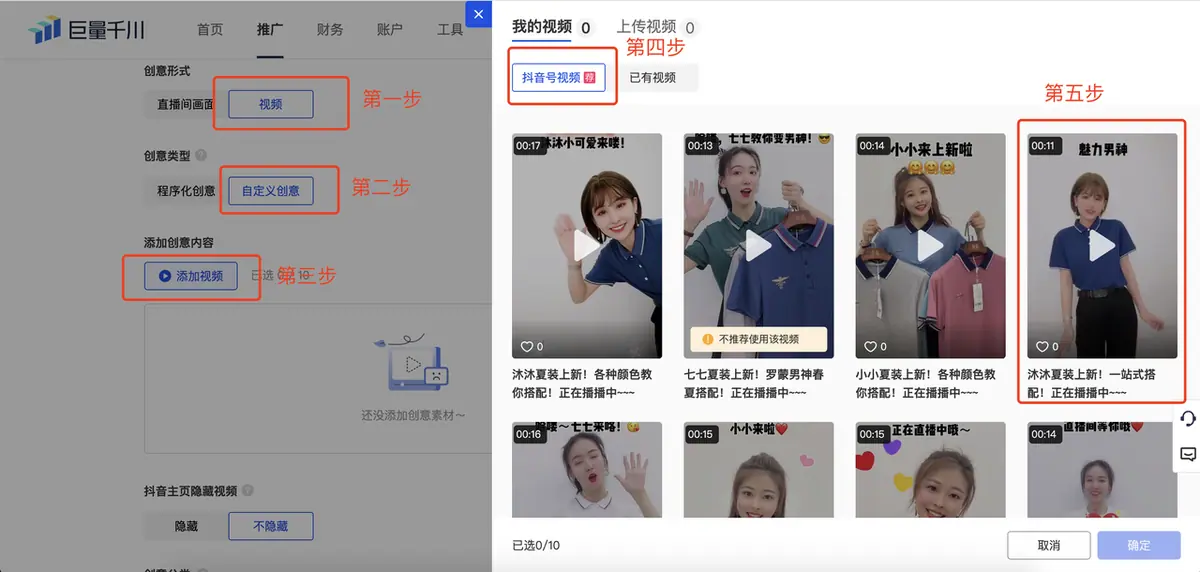The height and width of the screenshot is (572, 1200).
Task: Select 00:16 七七来咯 video thumbnail
Action: click(x=587, y=469)
